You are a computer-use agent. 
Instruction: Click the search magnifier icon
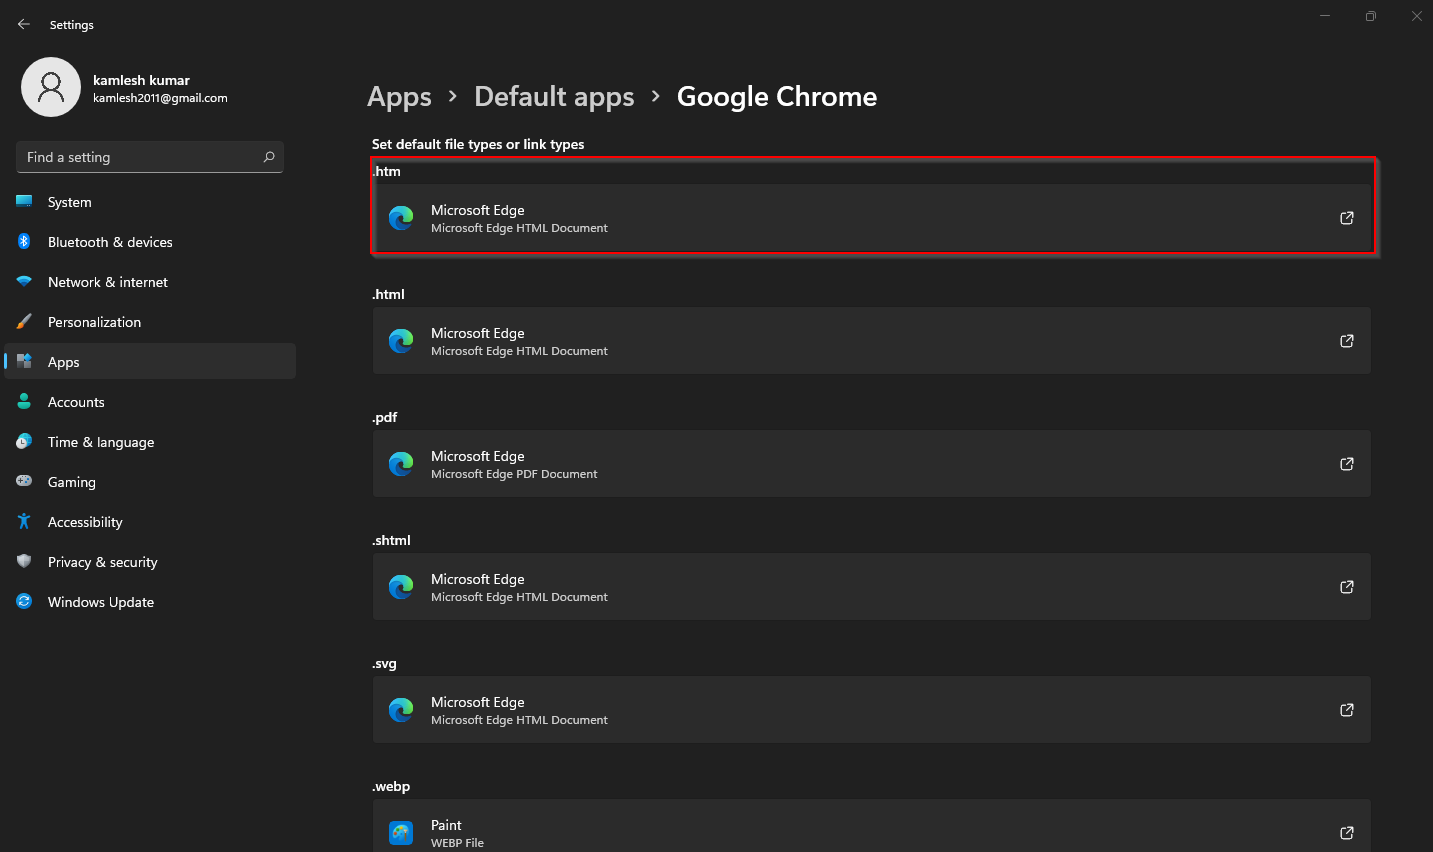[269, 157]
